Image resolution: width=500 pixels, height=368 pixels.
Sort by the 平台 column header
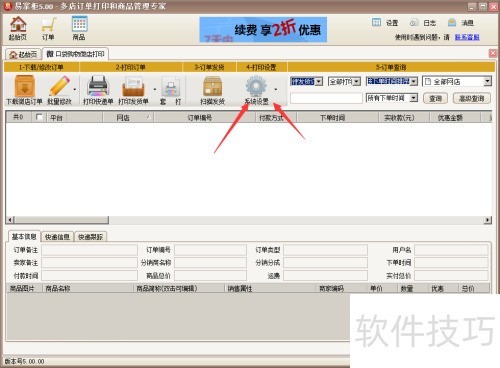click(x=74, y=117)
